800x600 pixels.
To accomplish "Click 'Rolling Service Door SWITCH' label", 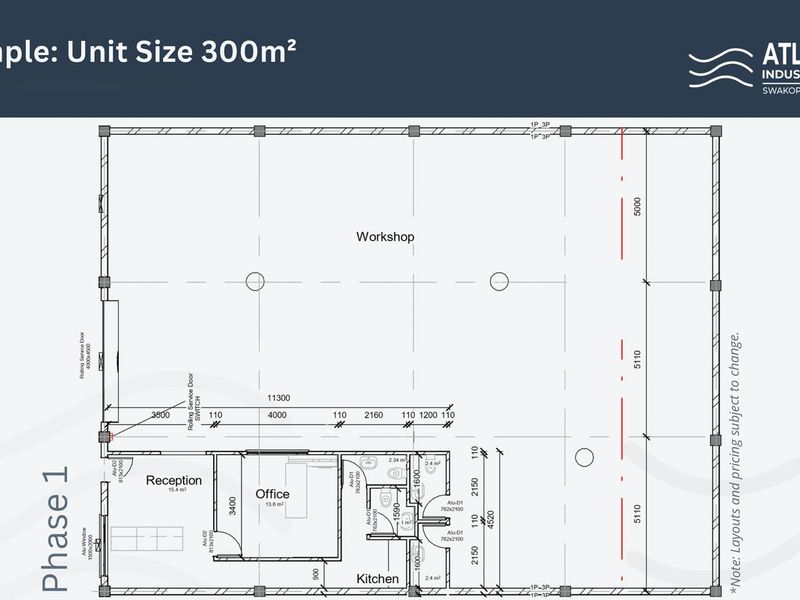I will coord(194,402).
